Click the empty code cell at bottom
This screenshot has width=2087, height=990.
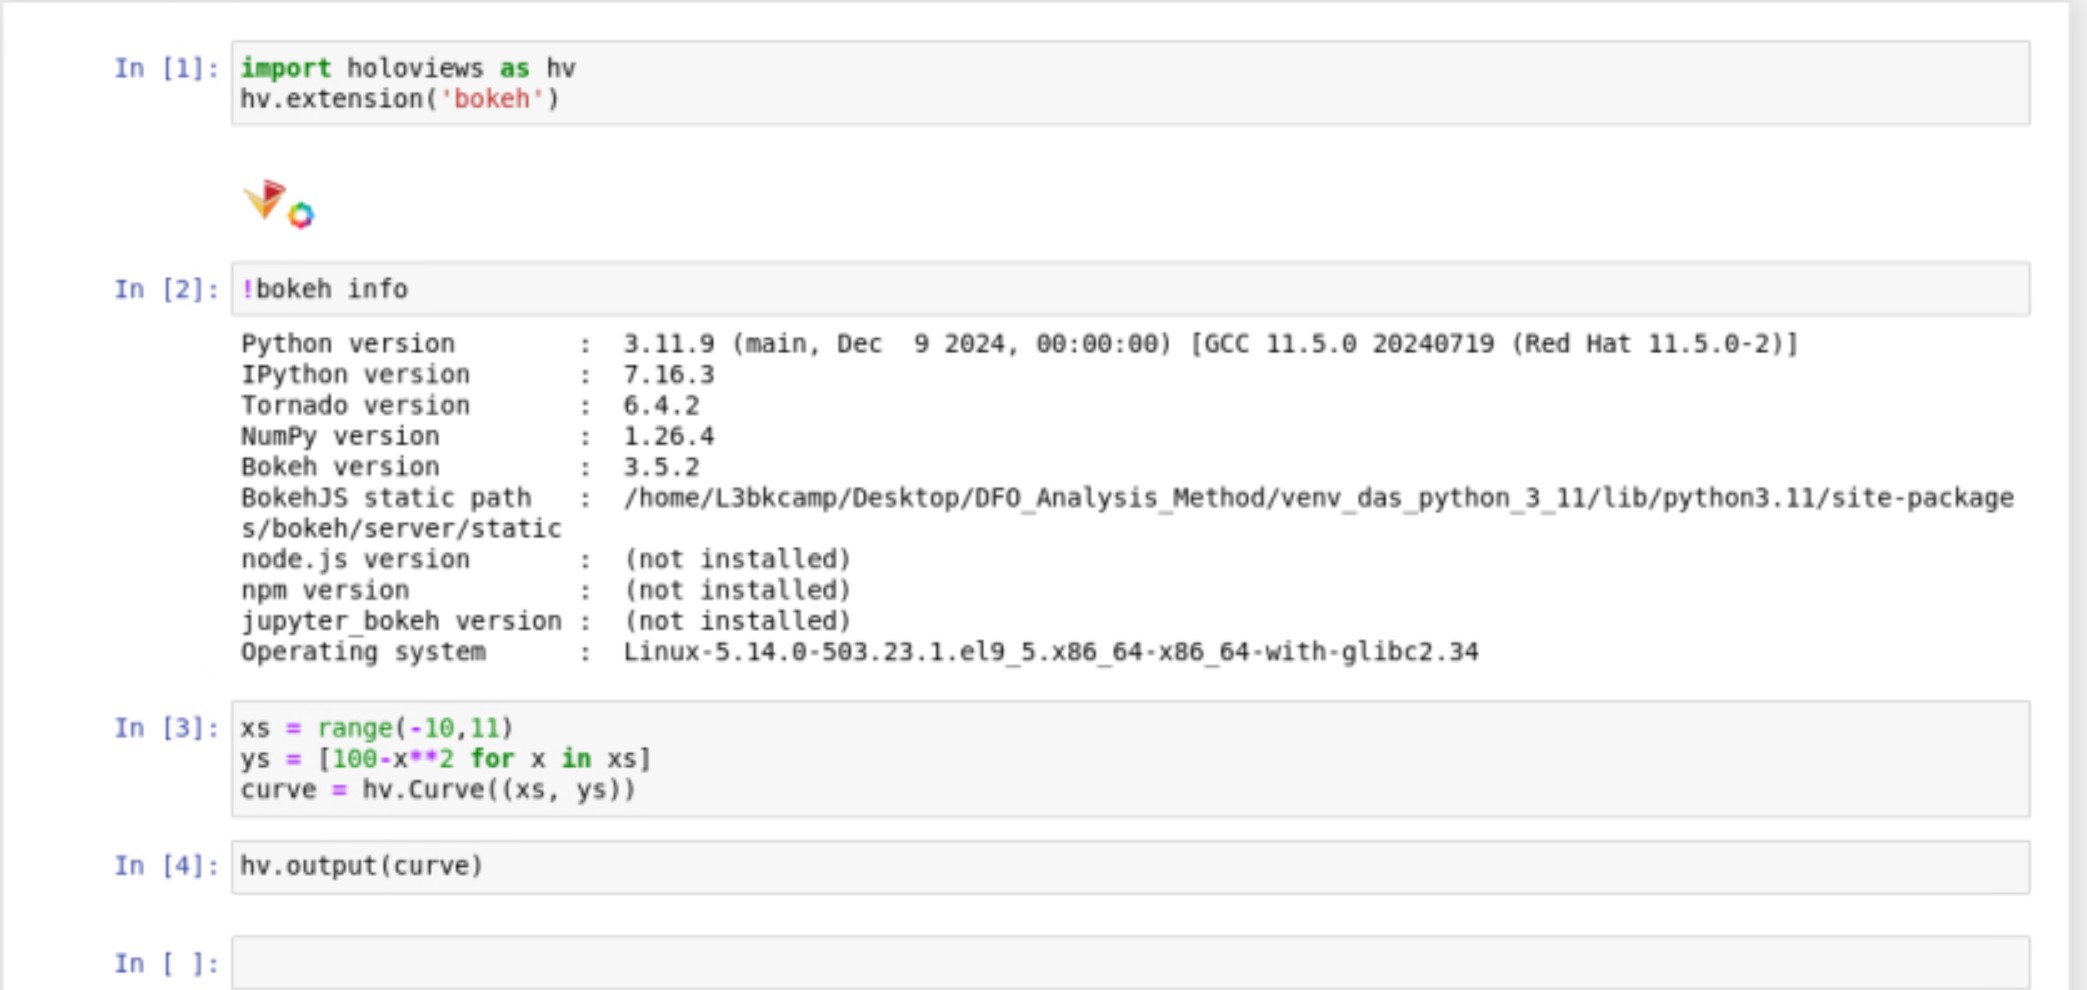pos(1130,962)
